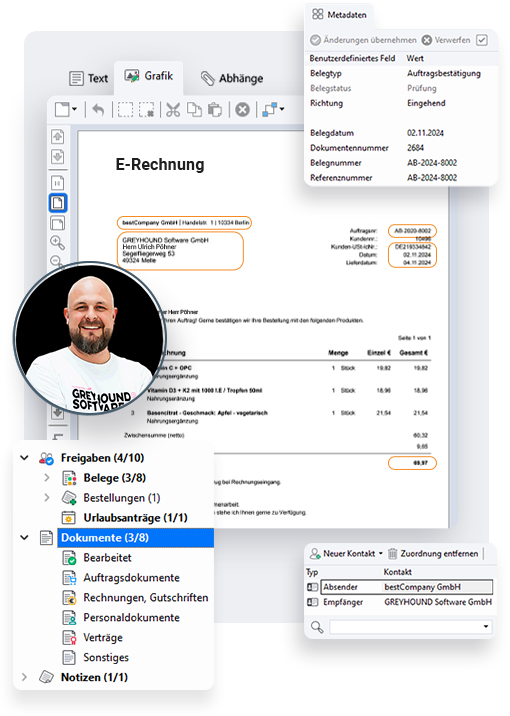Click the highlighted fit-page icon
This screenshot has height=716, width=510.
coord(58,203)
